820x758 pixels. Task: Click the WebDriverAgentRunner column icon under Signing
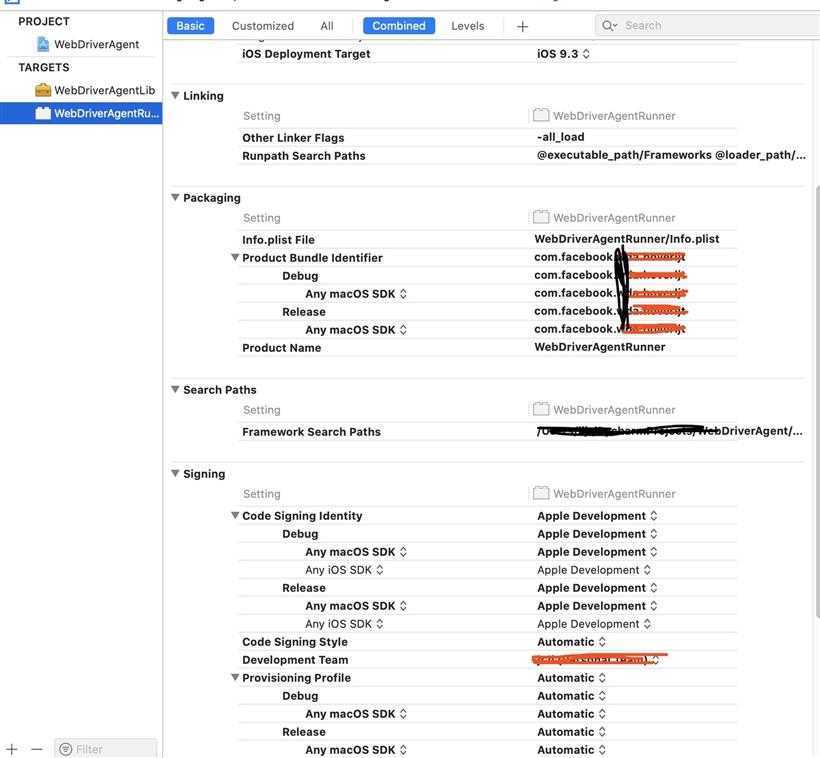(541, 493)
